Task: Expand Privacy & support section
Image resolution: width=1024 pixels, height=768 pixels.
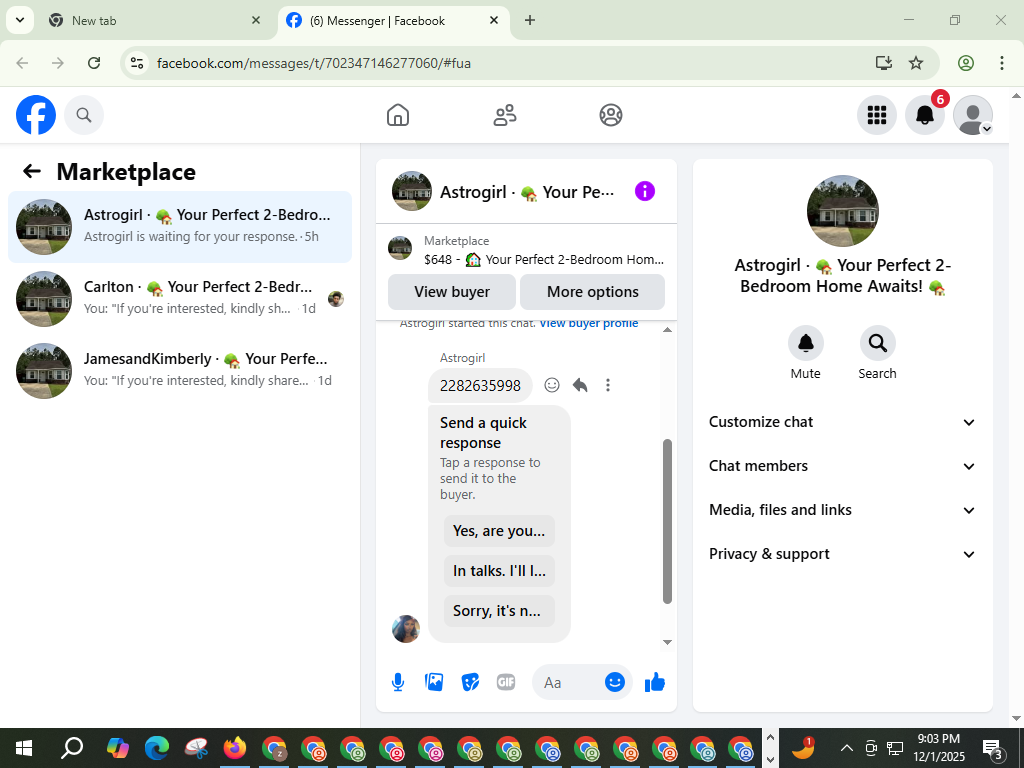Action: [842, 554]
